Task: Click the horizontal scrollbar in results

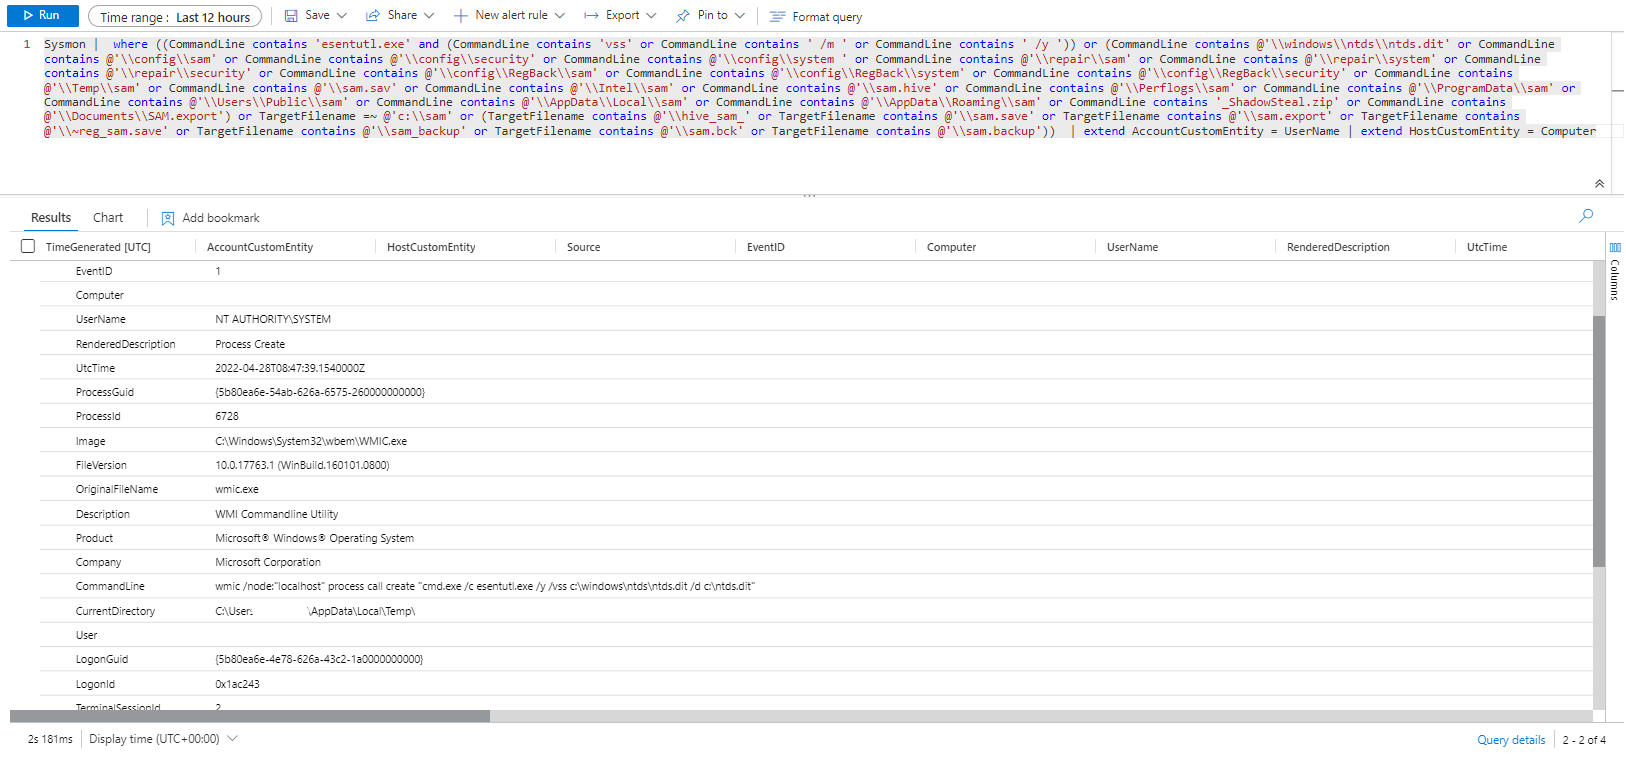Action: pyautogui.click(x=250, y=716)
